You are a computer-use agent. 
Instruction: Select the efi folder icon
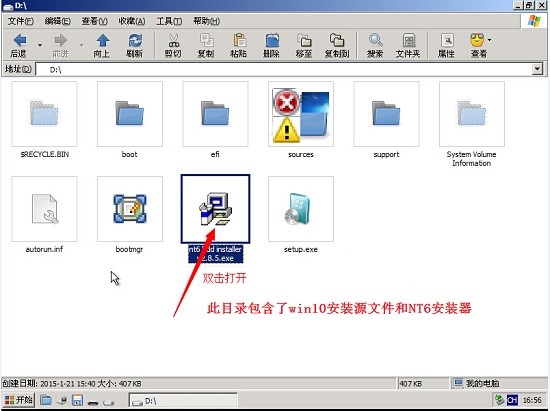215,114
